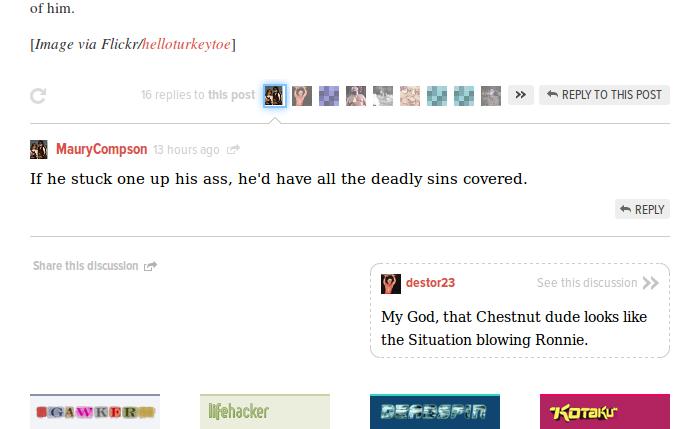Open the Deadspin site logo
This screenshot has height=429, width=690.
[435, 411]
